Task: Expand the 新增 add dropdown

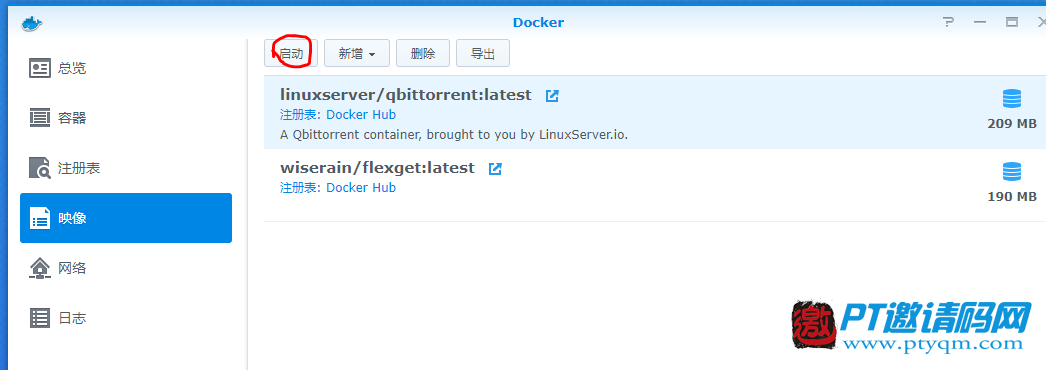Action: tap(357, 53)
